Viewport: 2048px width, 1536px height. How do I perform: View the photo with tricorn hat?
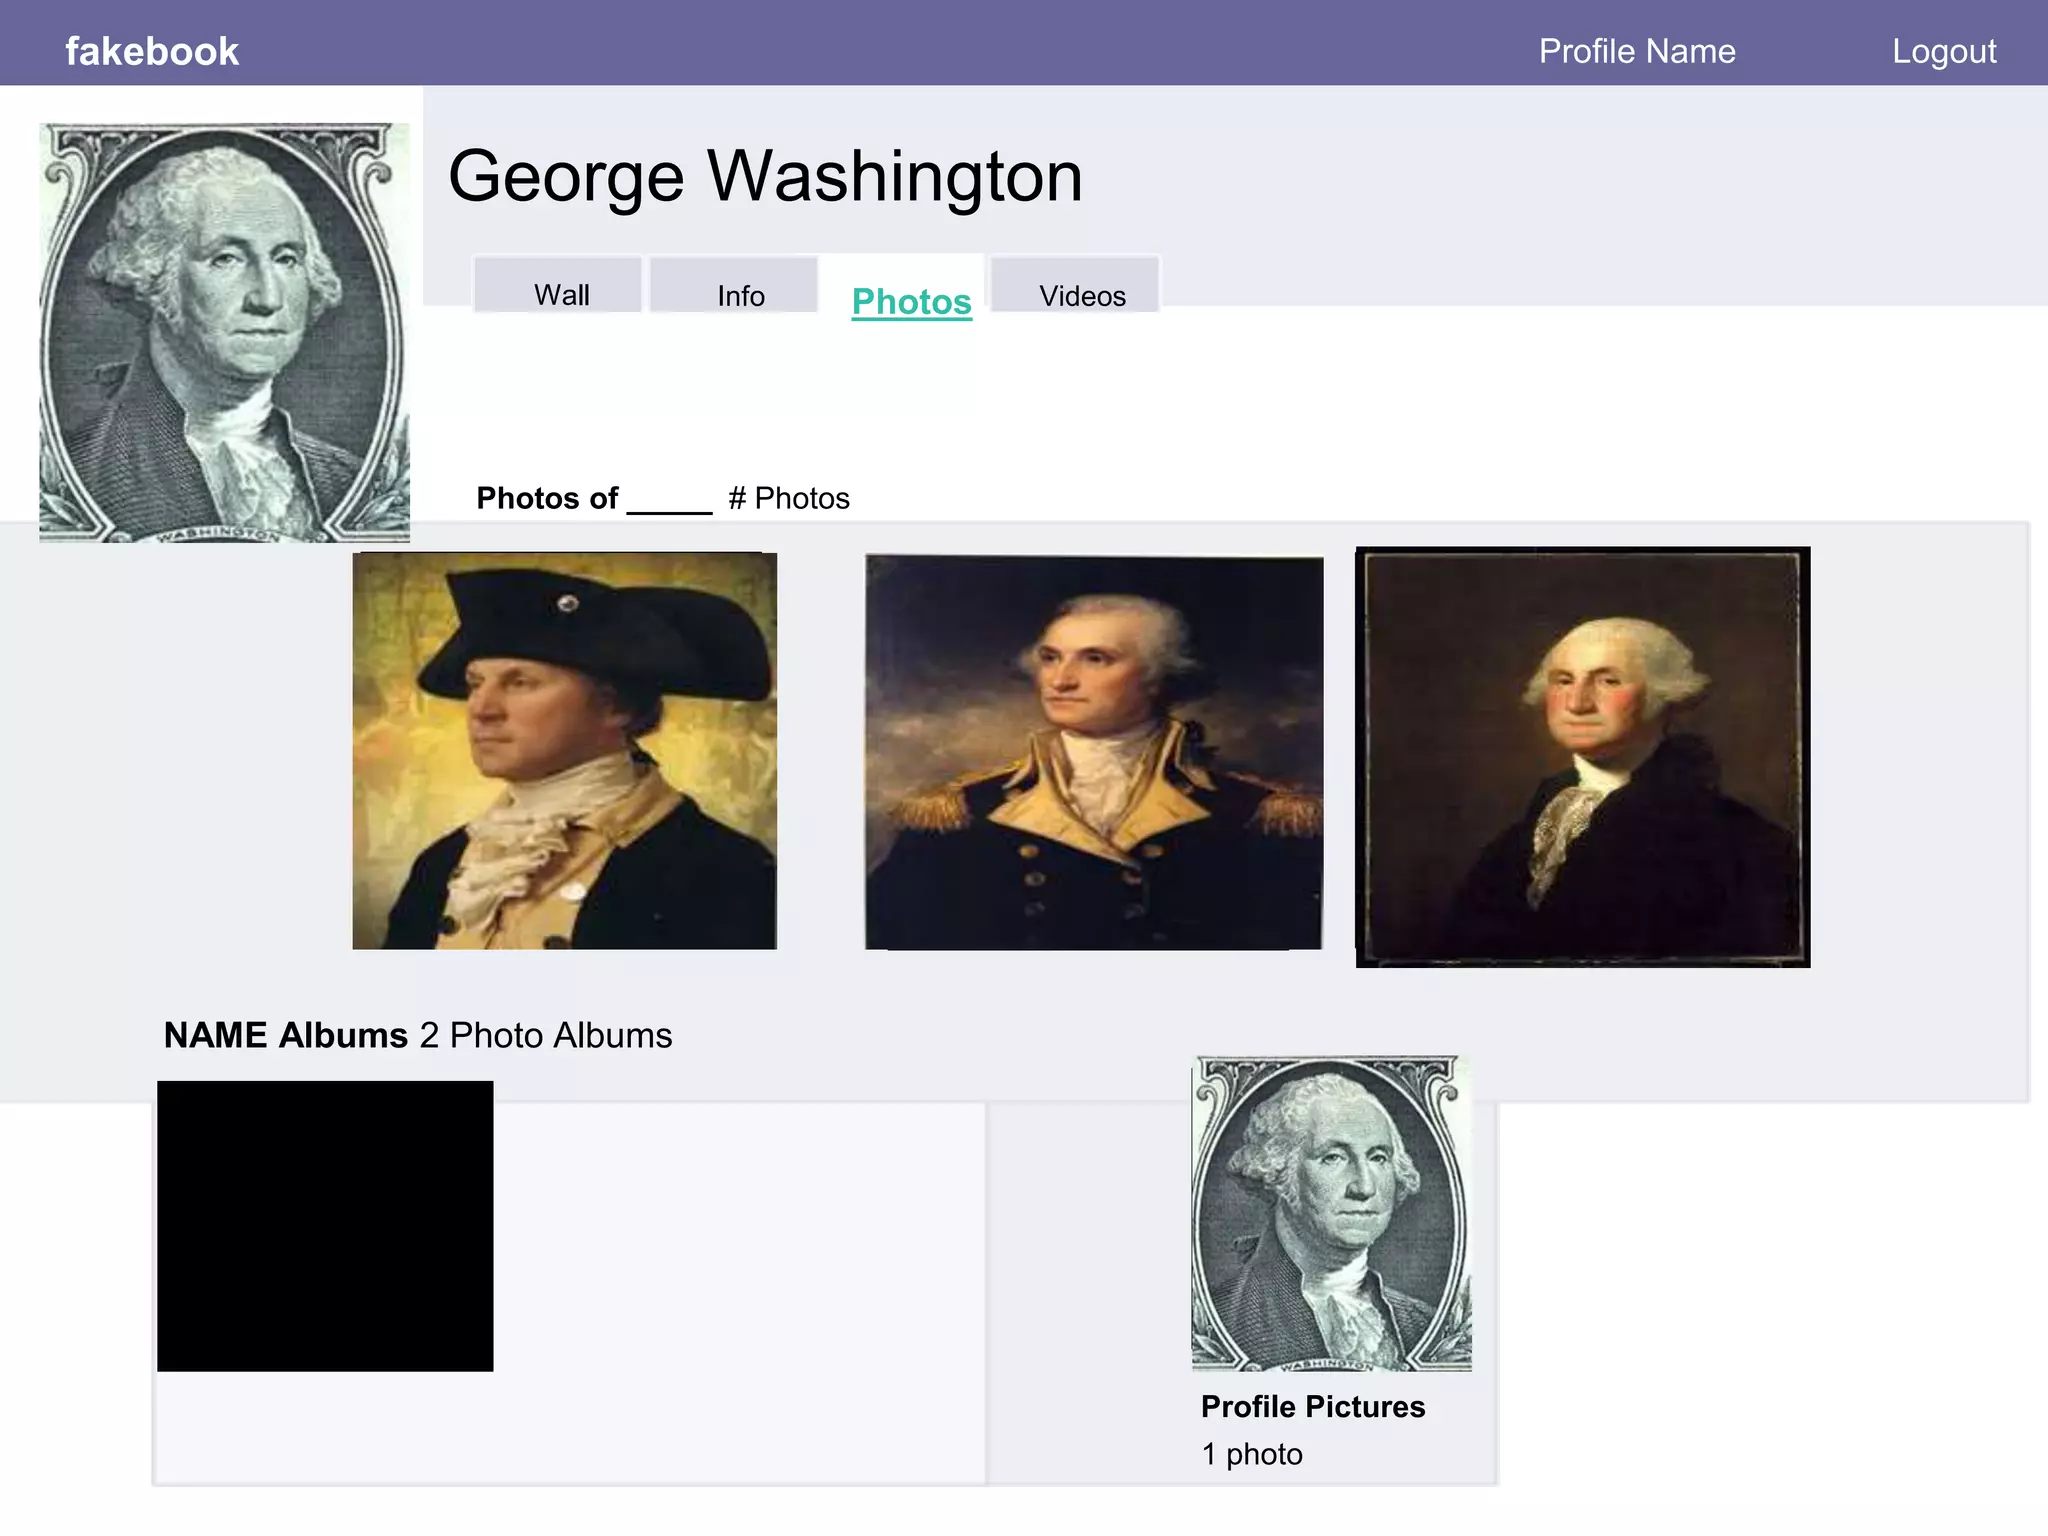[x=565, y=751]
